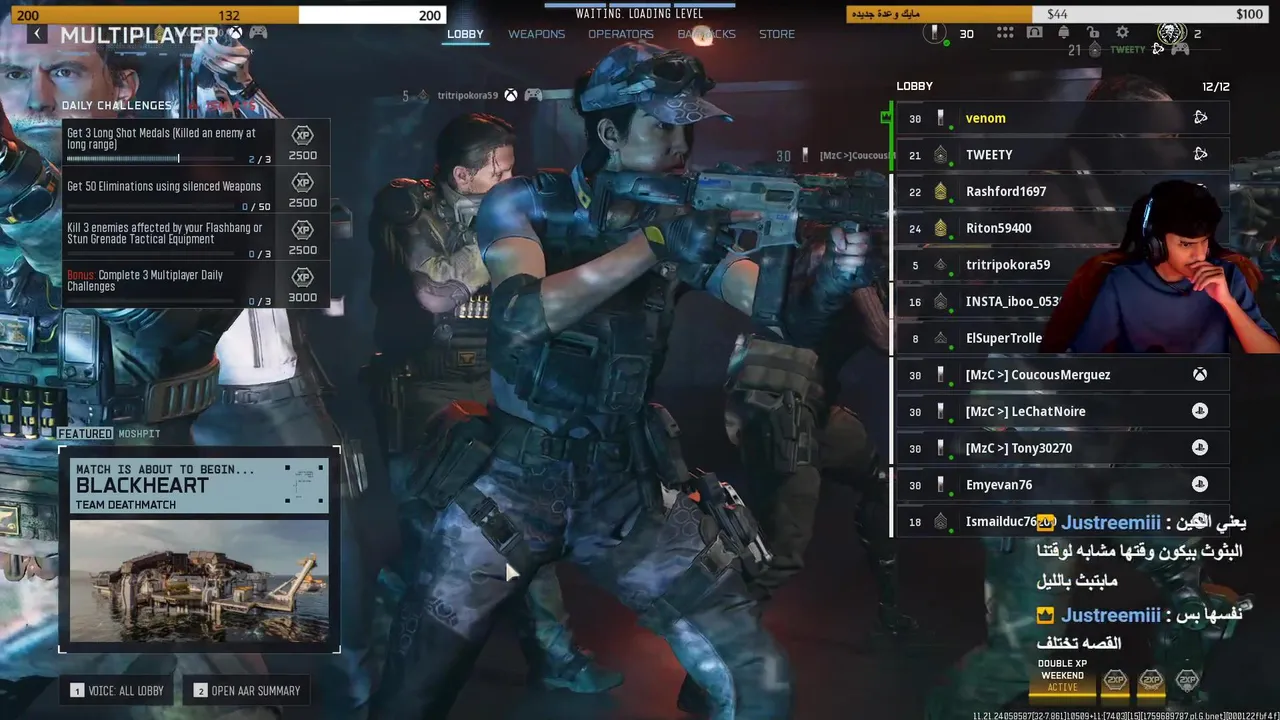The height and width of the screenshot is (720, 1280).
Task: Select player venom in lobby list
Action: click(1062, 118)
